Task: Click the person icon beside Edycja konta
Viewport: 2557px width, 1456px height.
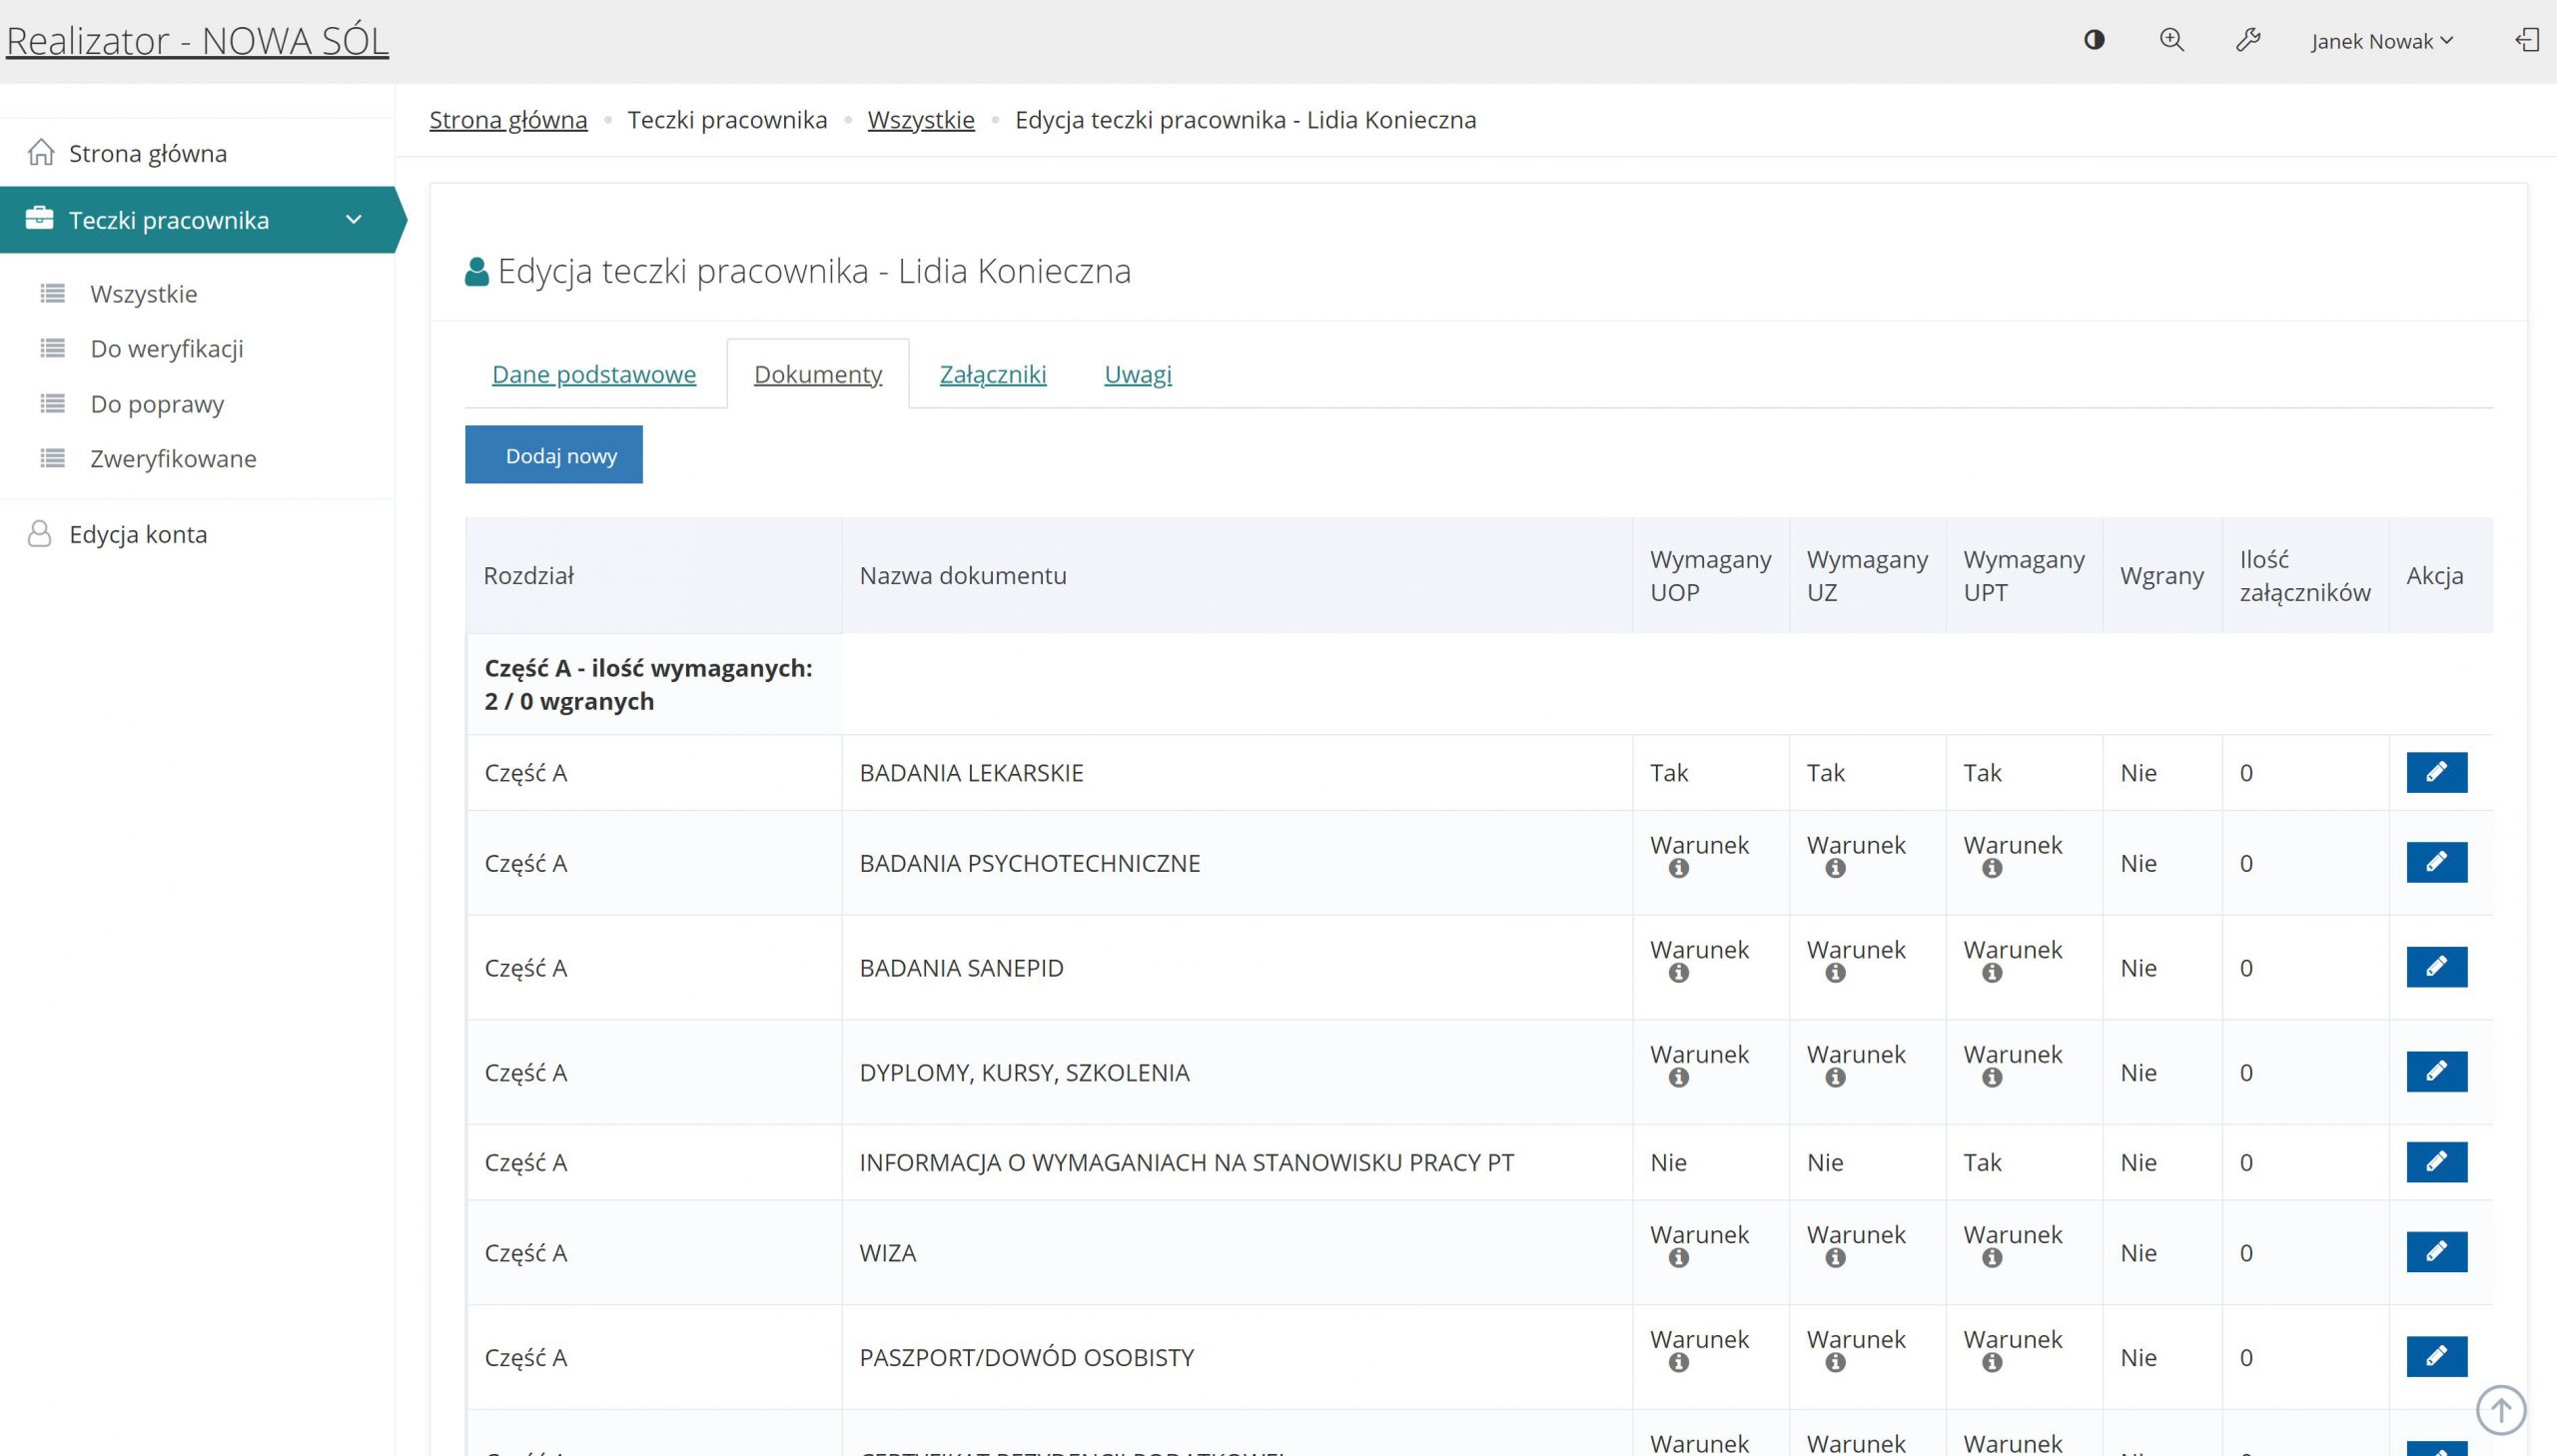Action: click(x=38, y=533)
